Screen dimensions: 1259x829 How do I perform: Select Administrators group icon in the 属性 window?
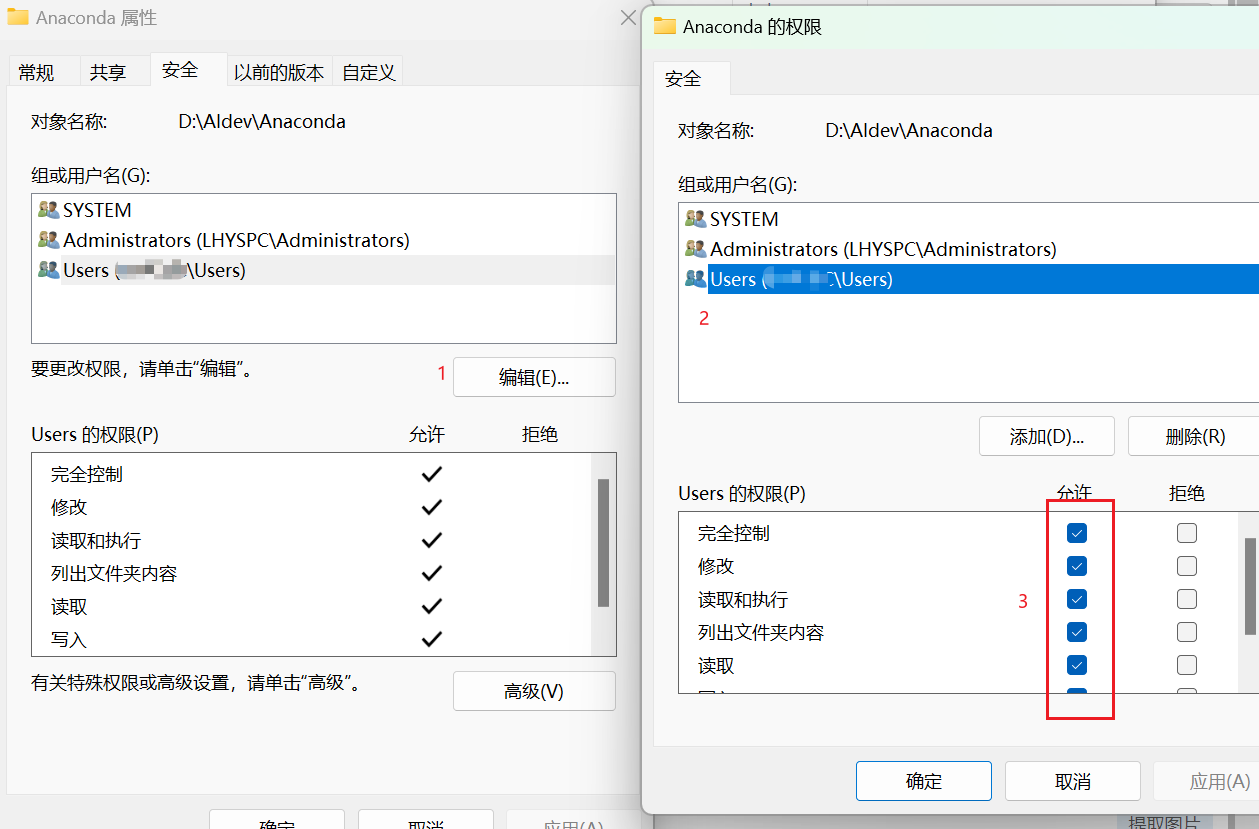[x=49, y=240]
